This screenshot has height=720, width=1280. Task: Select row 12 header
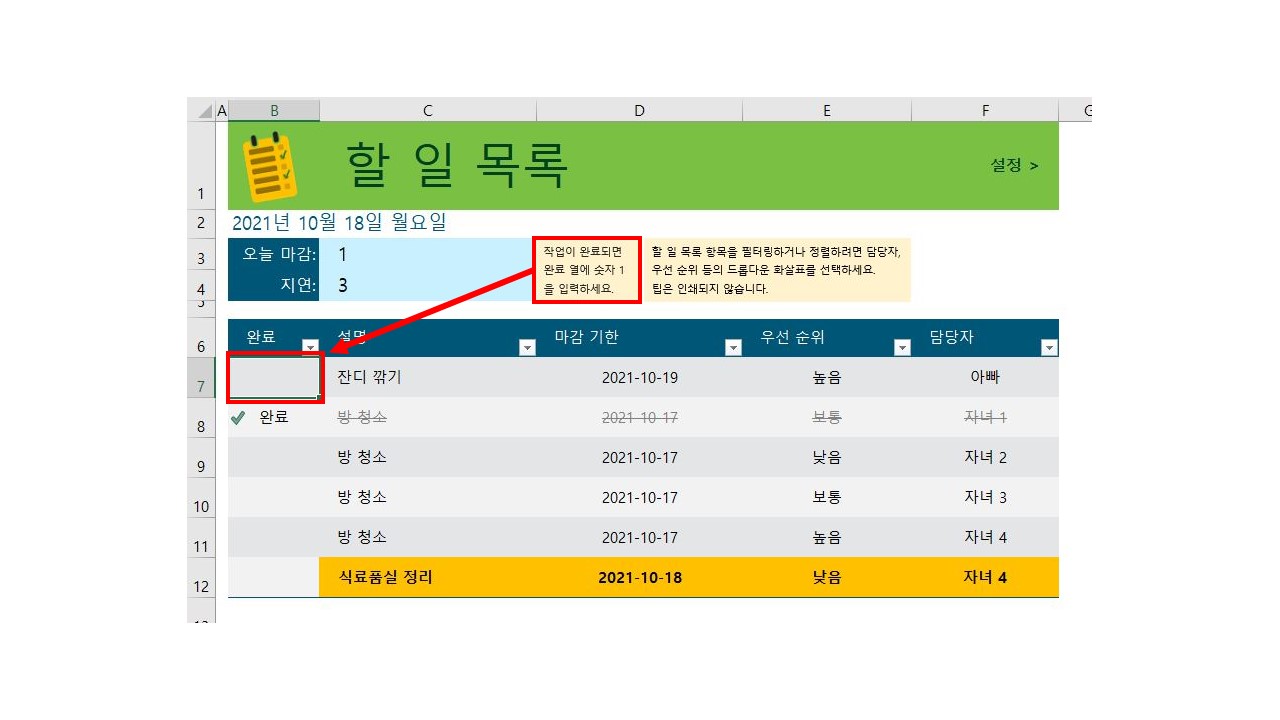[x=201, y=578]
